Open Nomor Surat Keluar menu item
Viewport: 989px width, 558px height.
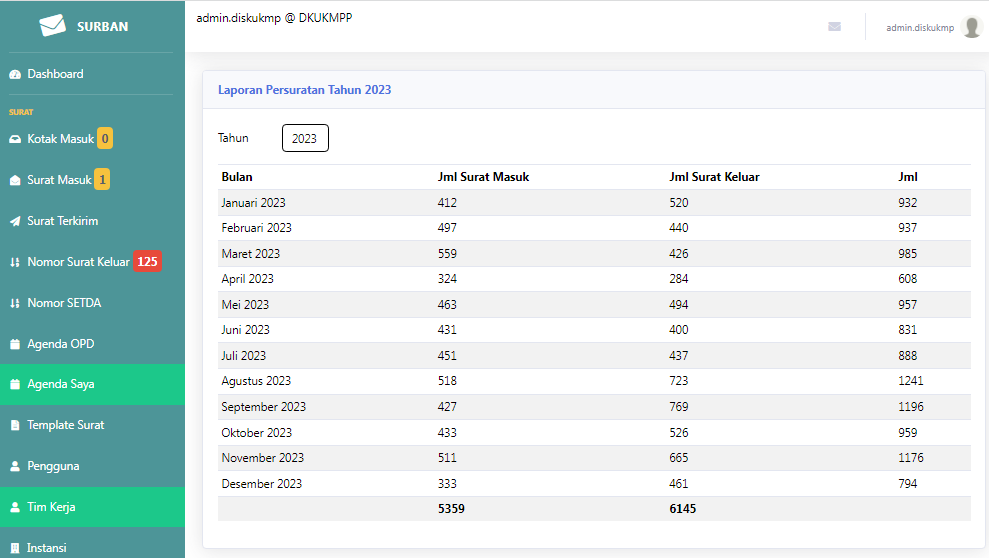[92, 262]
